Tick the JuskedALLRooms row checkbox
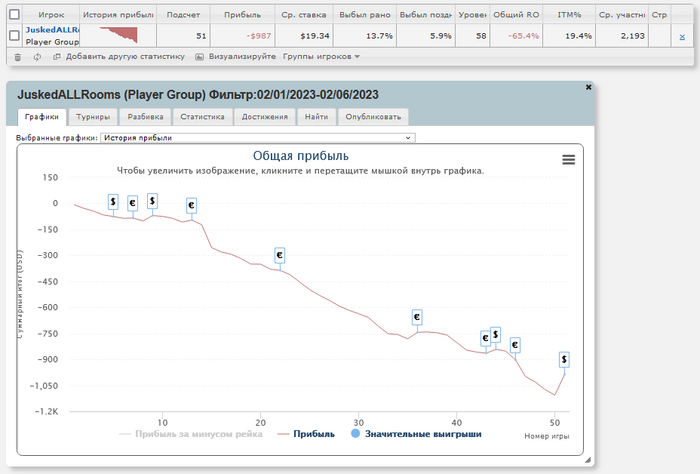700x474 pixels. click(14, 36)
